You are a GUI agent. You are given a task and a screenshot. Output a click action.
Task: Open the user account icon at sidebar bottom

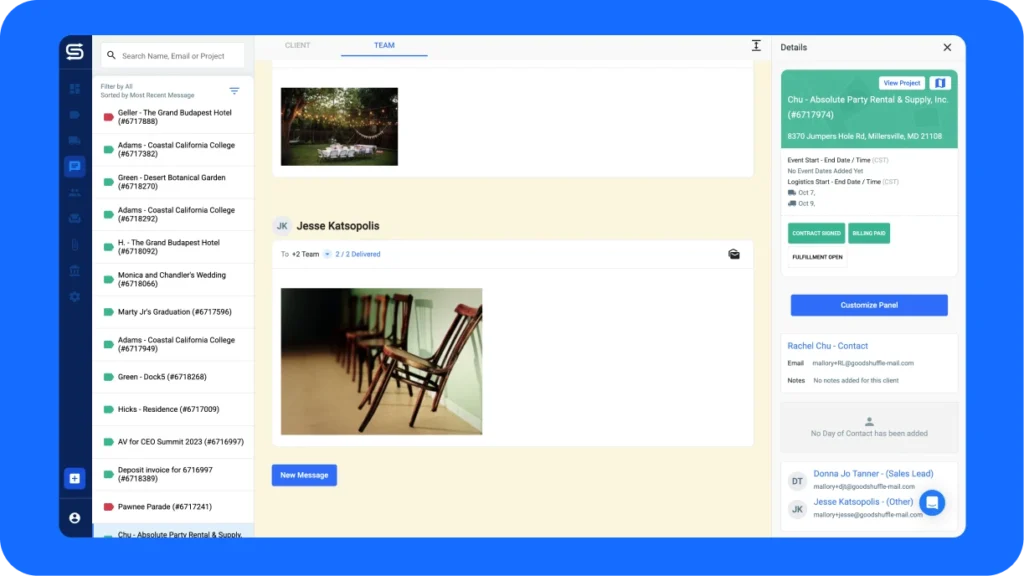point(75,518)
